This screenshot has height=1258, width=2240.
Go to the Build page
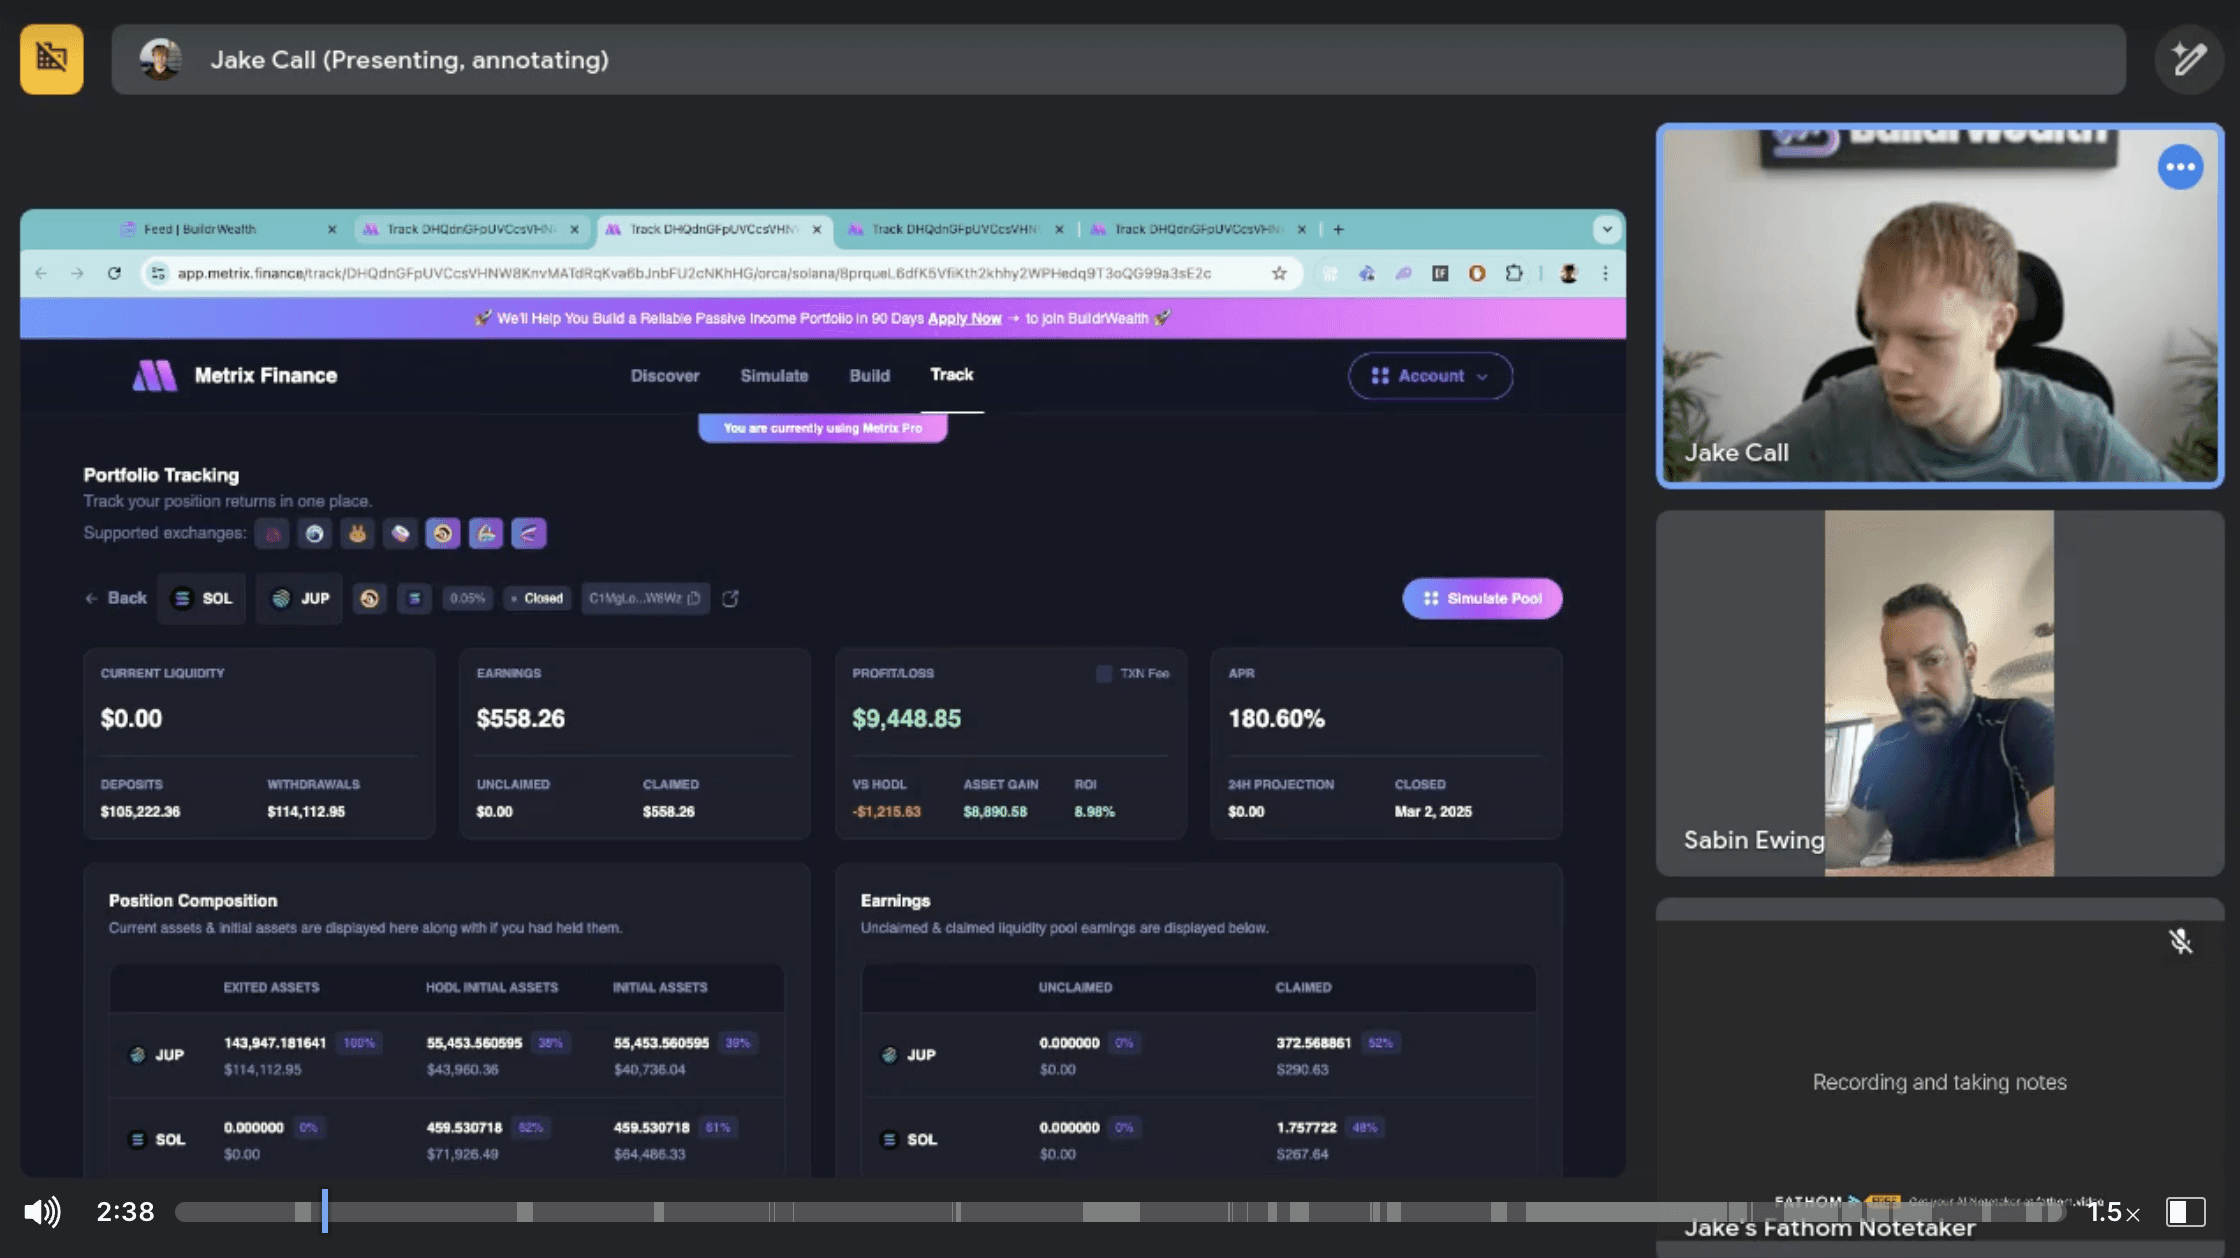pos(869,376)
